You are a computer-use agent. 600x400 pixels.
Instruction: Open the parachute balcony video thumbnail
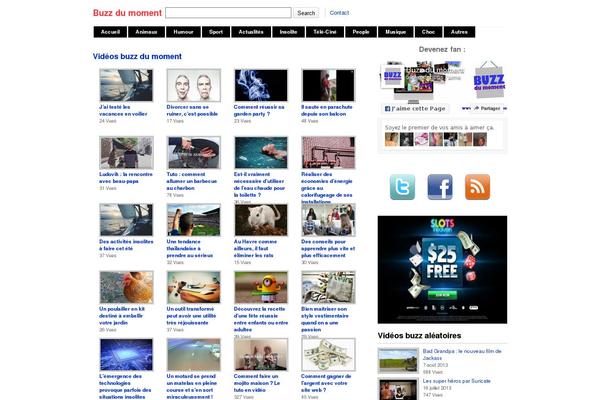(x=328, y=85)
